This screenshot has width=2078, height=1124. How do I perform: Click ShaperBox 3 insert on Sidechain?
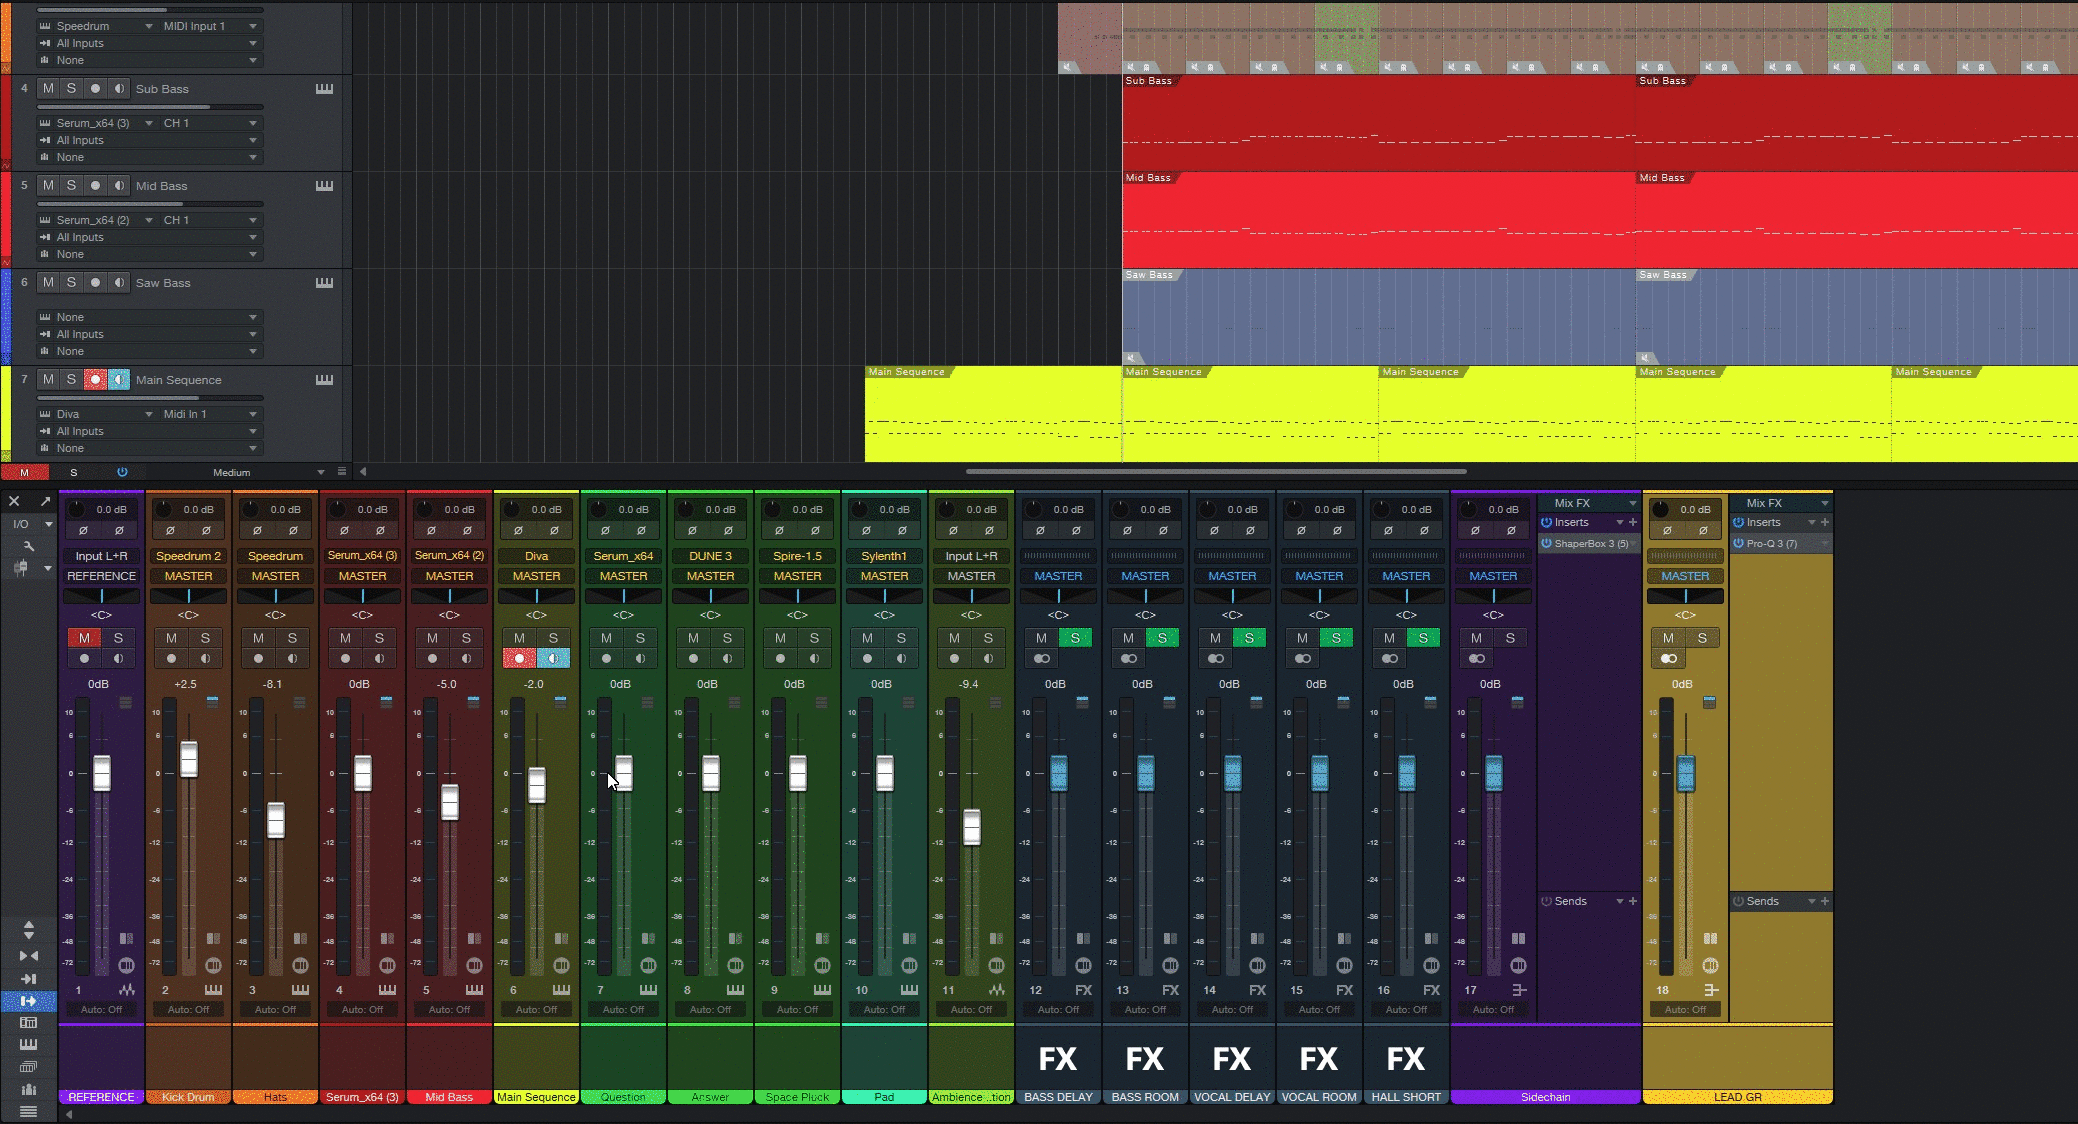[1590, 544]
